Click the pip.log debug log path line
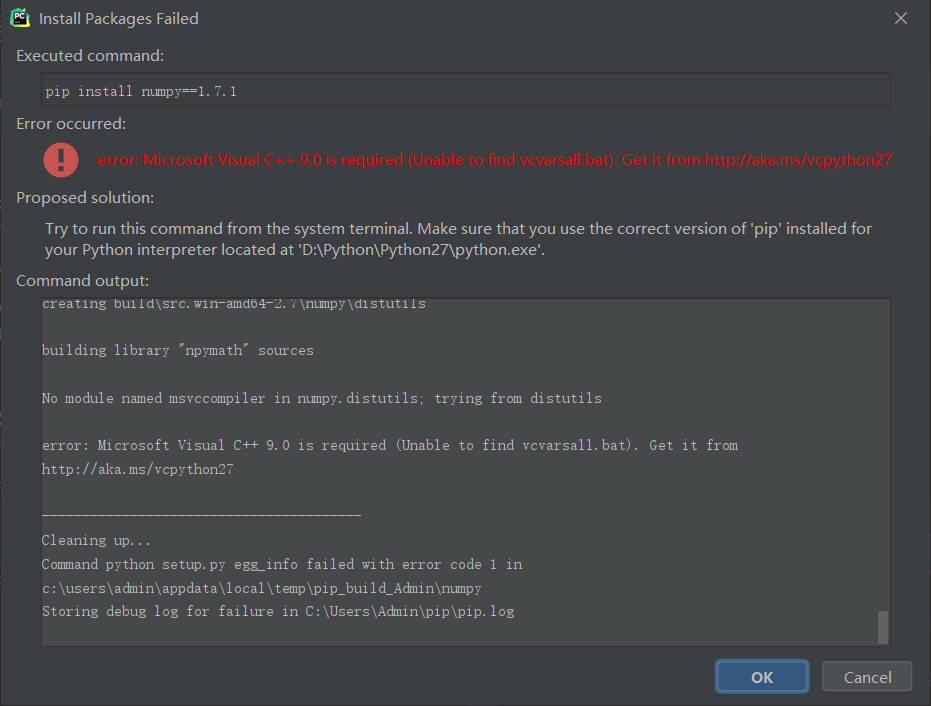Viewport: 931px width, 706px height. [278, 611]
